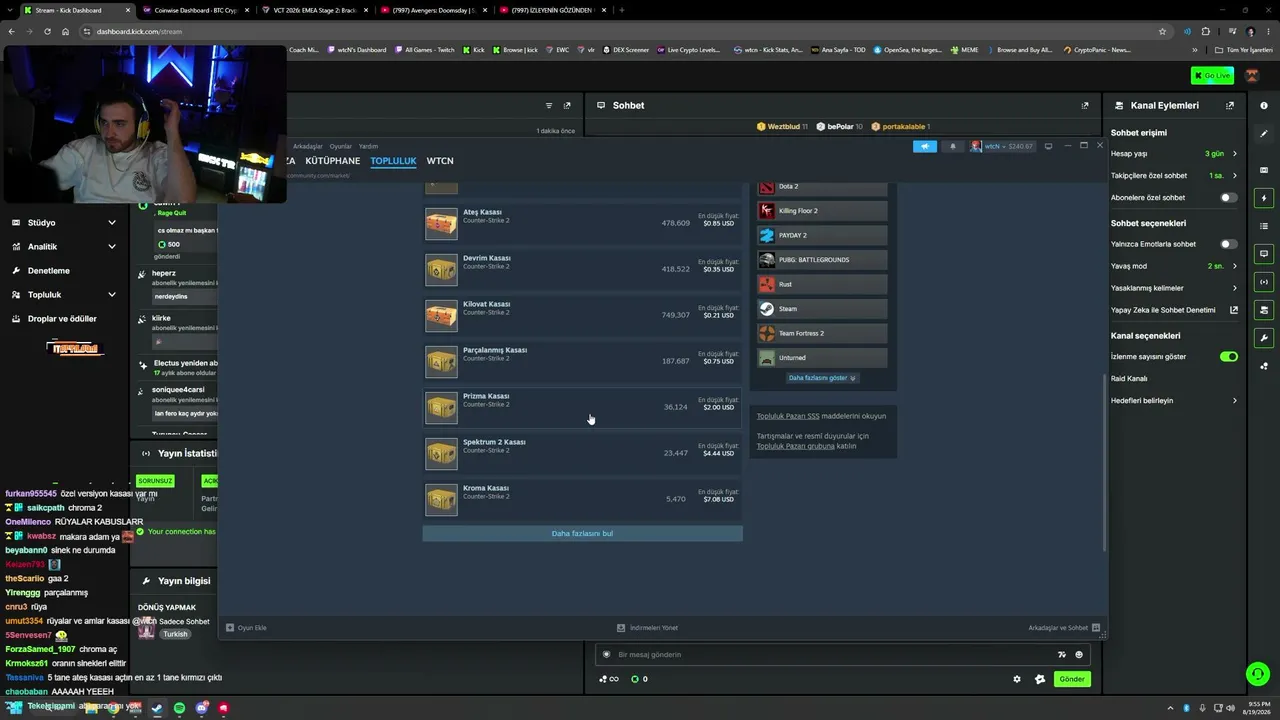Image resolution: width=1280 pixels, height=720 pixels.
Task: Expand Daha fazlasını göster game list
Action: (822, 378)
